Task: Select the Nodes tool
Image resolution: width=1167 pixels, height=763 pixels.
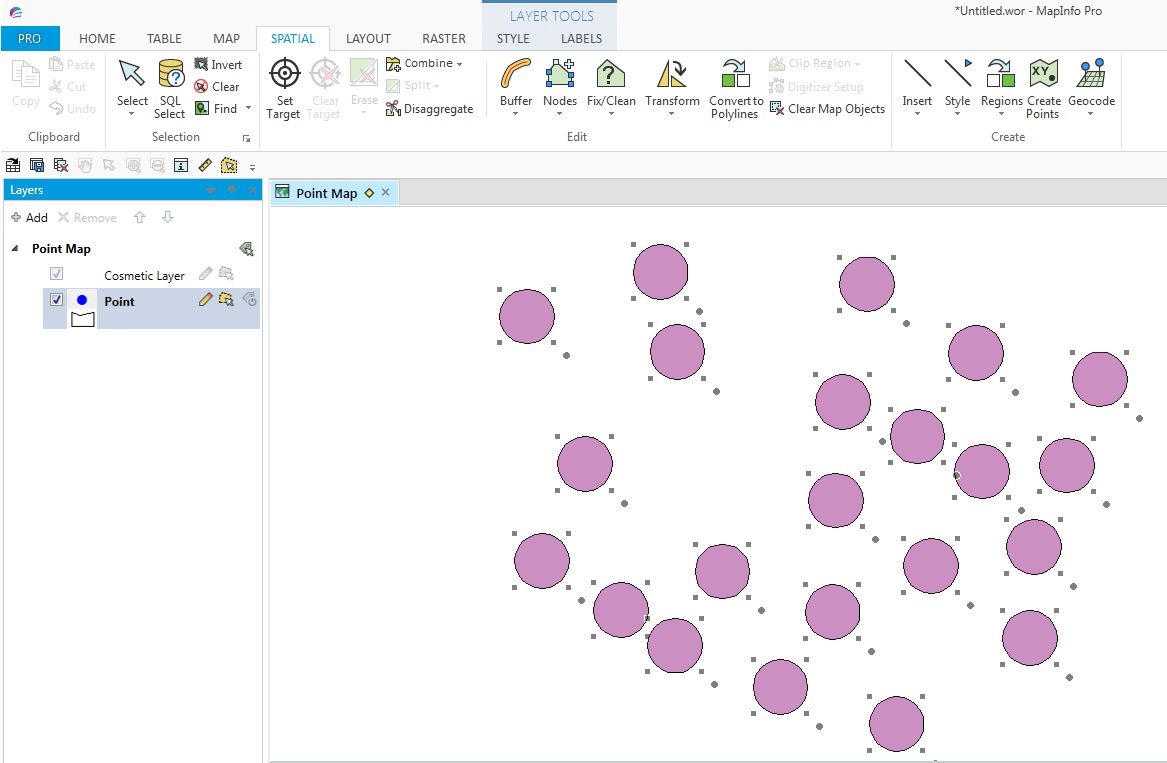Action: pyautogui.click(x=560, y=75)
